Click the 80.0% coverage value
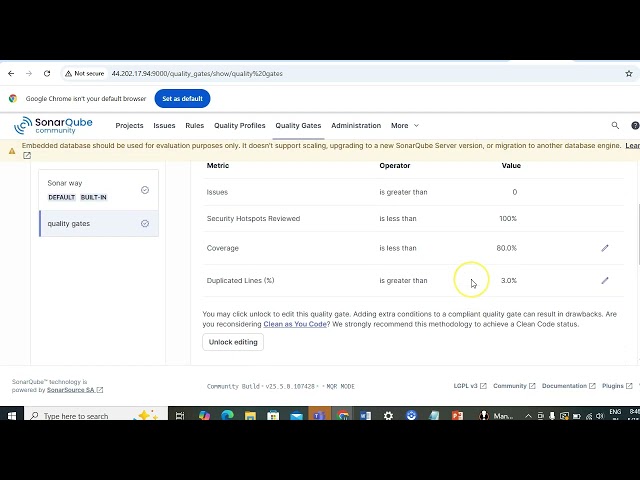640x480 pixels. [x=507, y=248]
